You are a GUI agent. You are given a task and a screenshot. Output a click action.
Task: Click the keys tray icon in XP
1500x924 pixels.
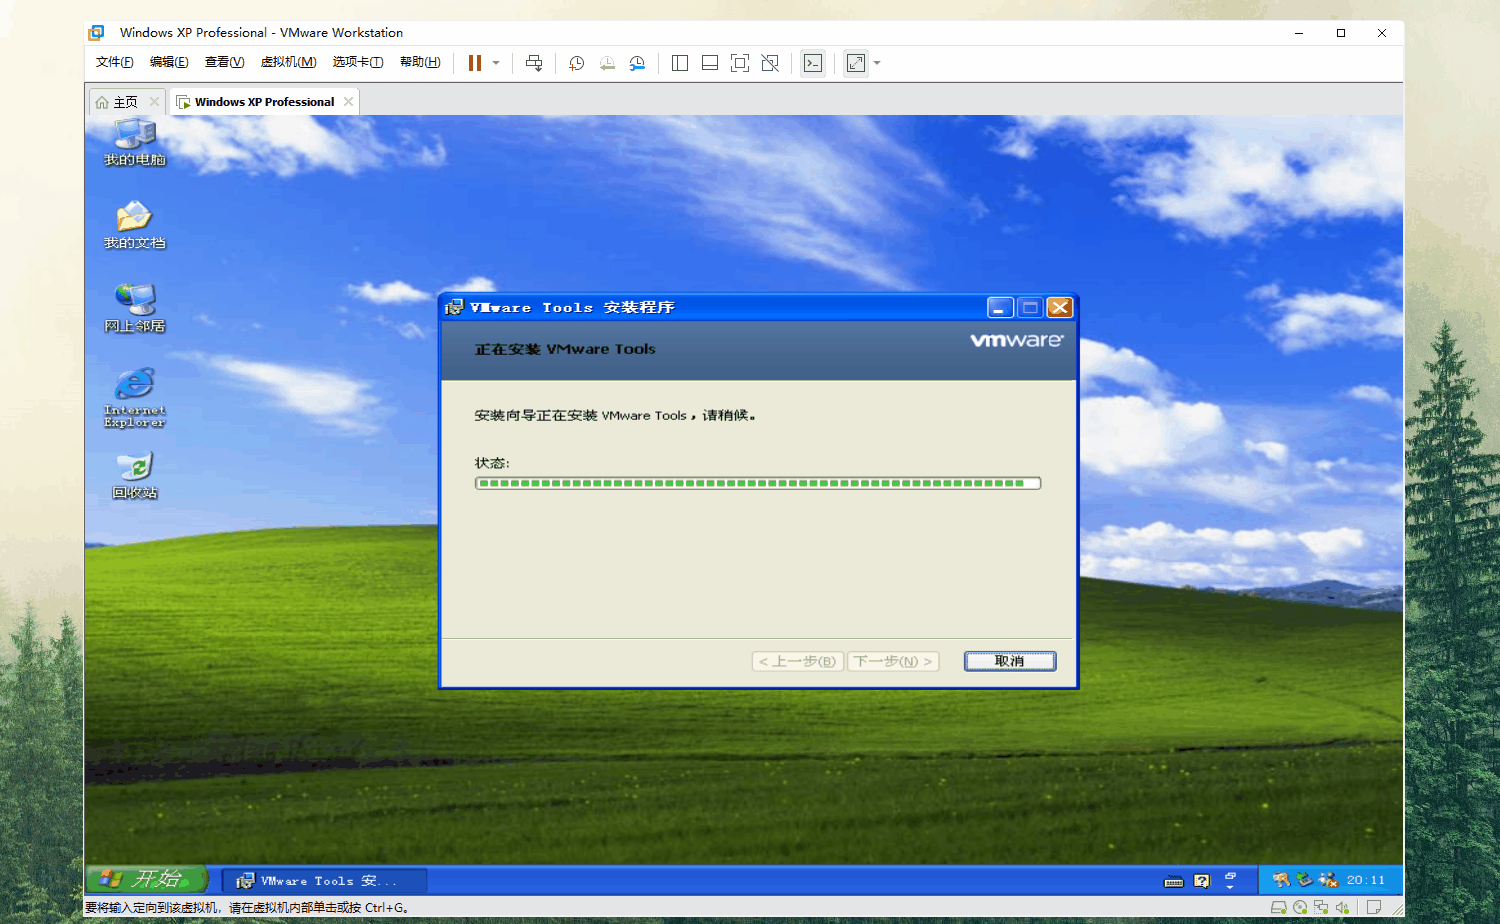click(1281, 880)
